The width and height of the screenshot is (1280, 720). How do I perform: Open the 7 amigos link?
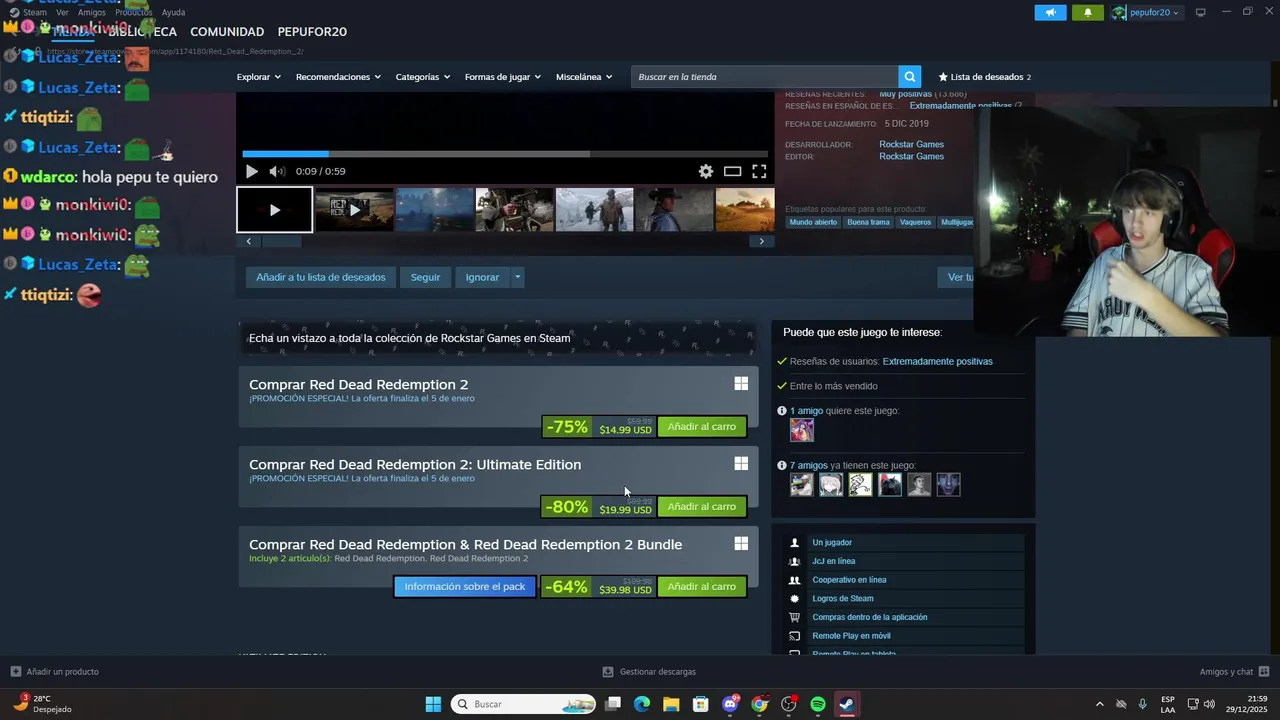[x=808, y=465]
